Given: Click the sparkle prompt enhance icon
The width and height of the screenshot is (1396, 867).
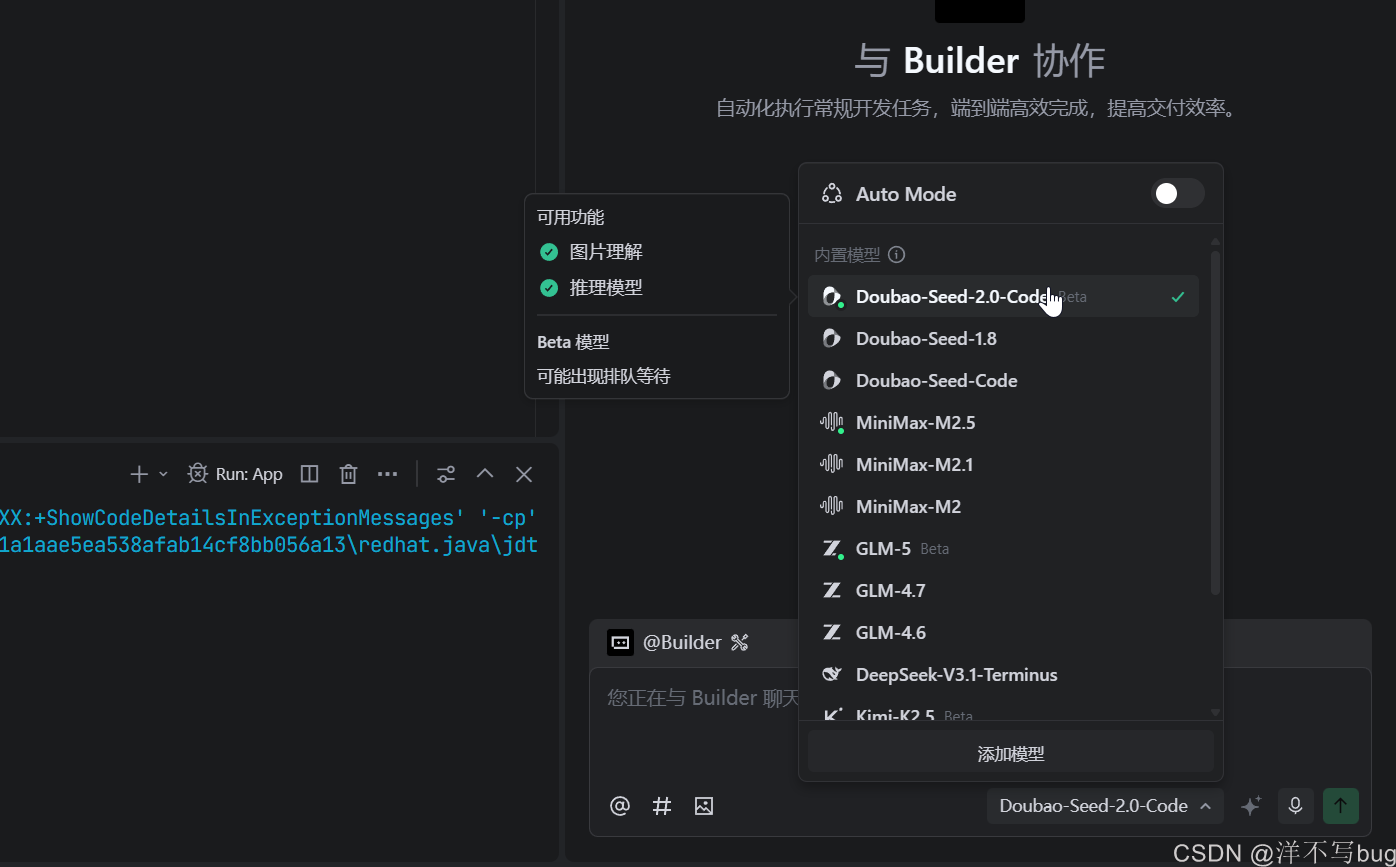Looking at the screenshot, I should [x=1251, y=806].
